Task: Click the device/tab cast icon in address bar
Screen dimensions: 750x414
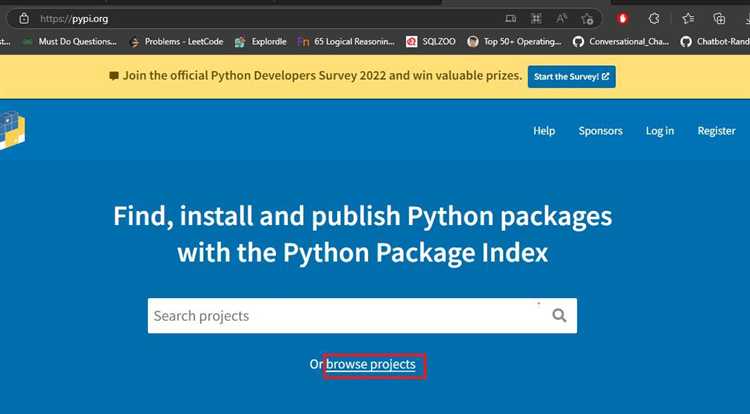Action: click(510, 19)
